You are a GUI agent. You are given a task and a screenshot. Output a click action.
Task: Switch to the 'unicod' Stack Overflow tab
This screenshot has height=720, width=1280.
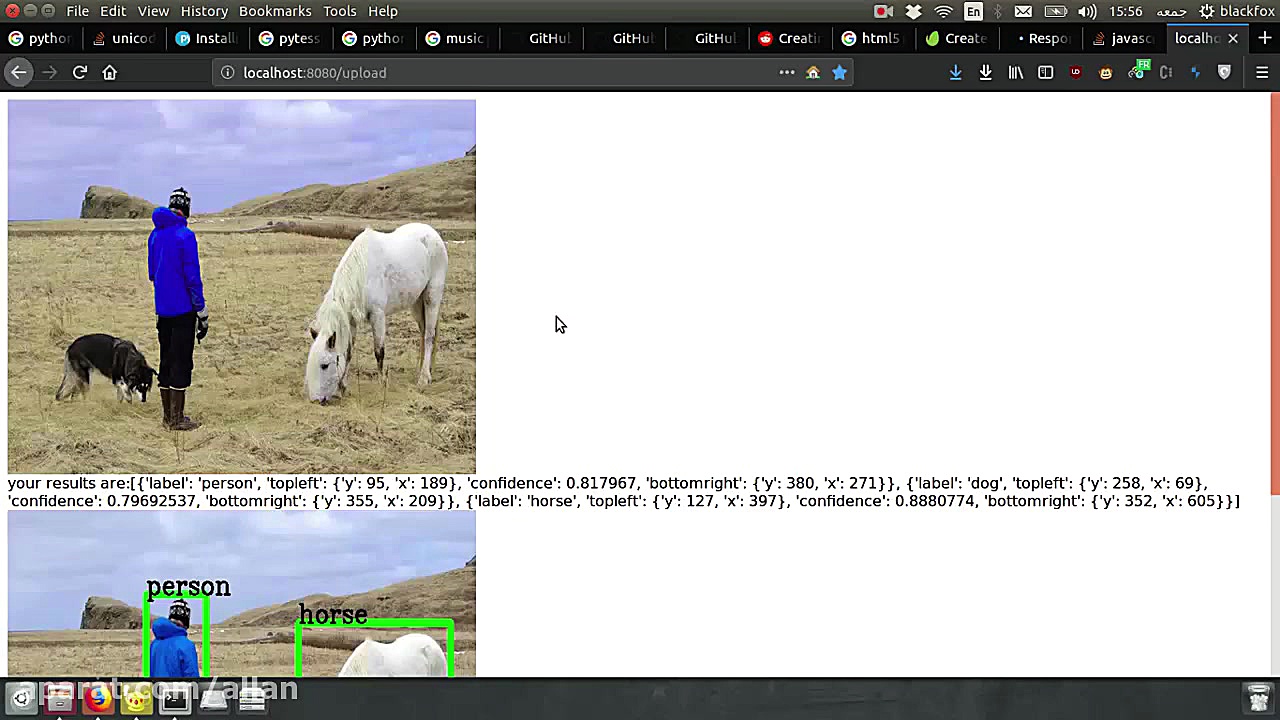click(x=124, y=38)
